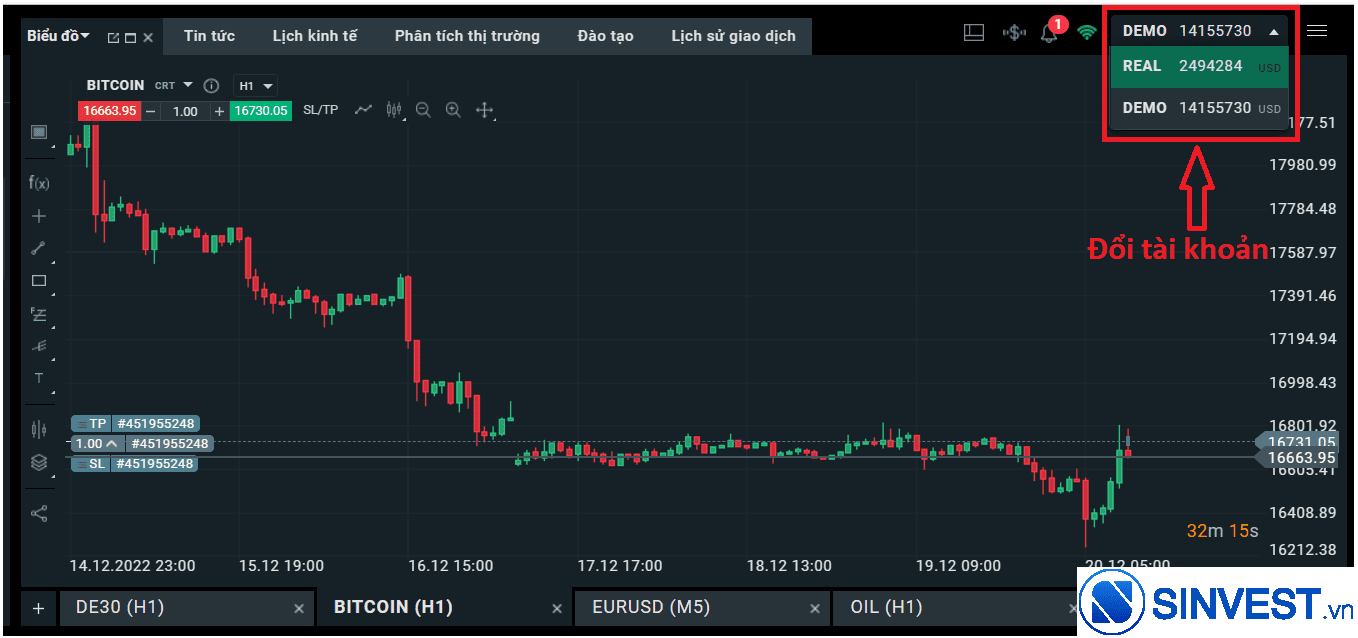Open the layers icon in the sidebar
1358x638 pixels.
click(39, 462)
